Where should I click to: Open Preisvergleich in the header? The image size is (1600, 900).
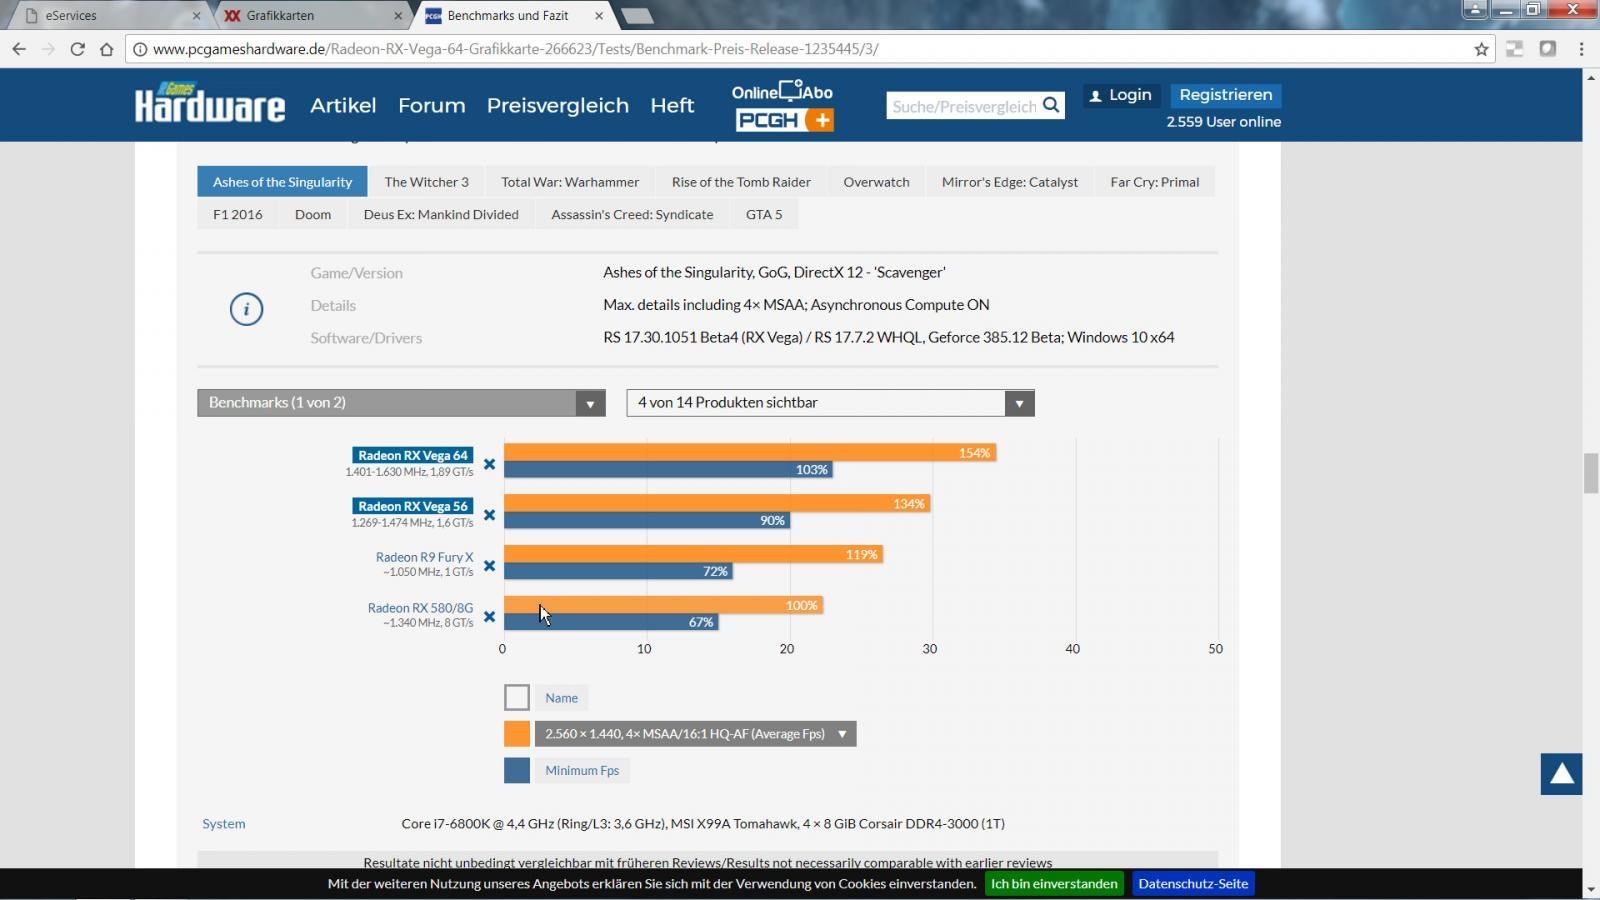click(x=558, y=105)
